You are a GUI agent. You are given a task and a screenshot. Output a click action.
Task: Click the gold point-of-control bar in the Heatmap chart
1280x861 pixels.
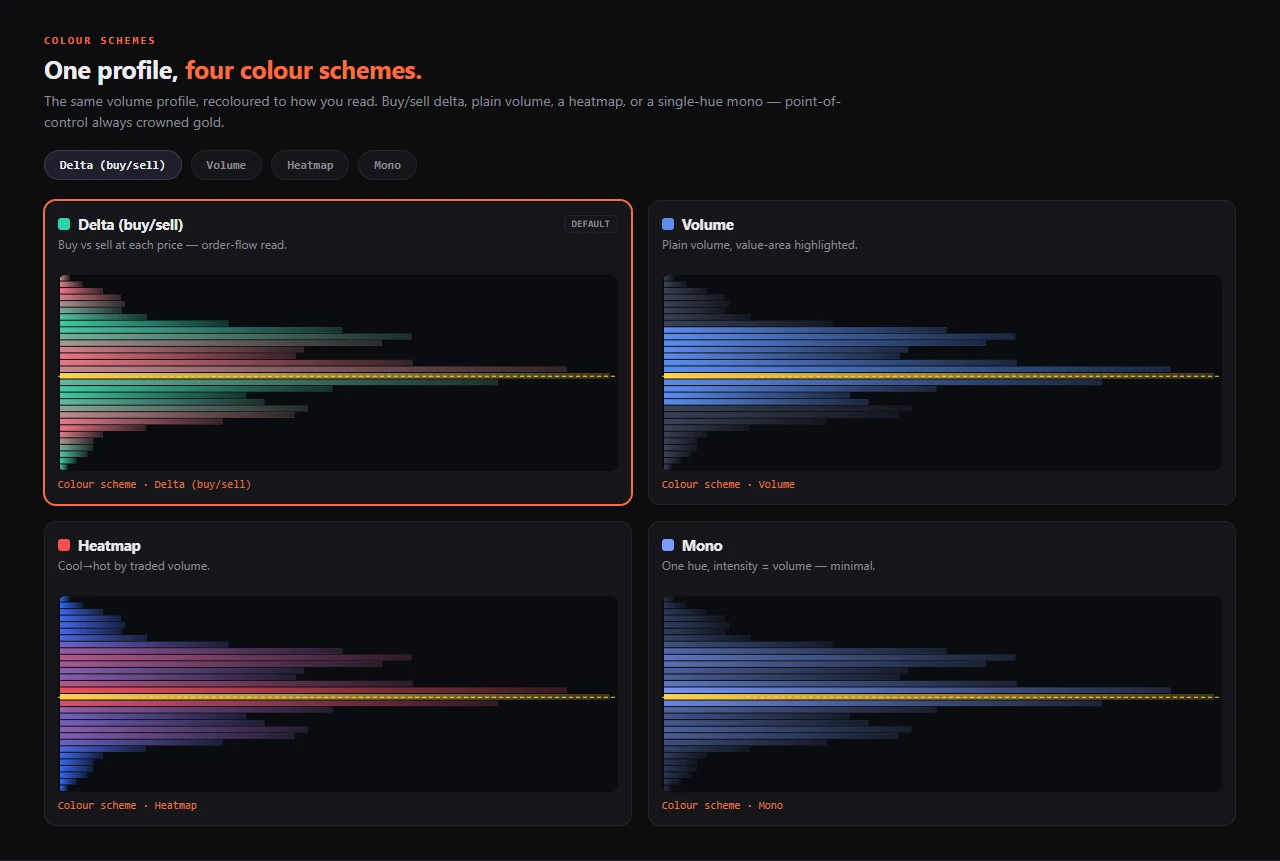tap(335, 697)
